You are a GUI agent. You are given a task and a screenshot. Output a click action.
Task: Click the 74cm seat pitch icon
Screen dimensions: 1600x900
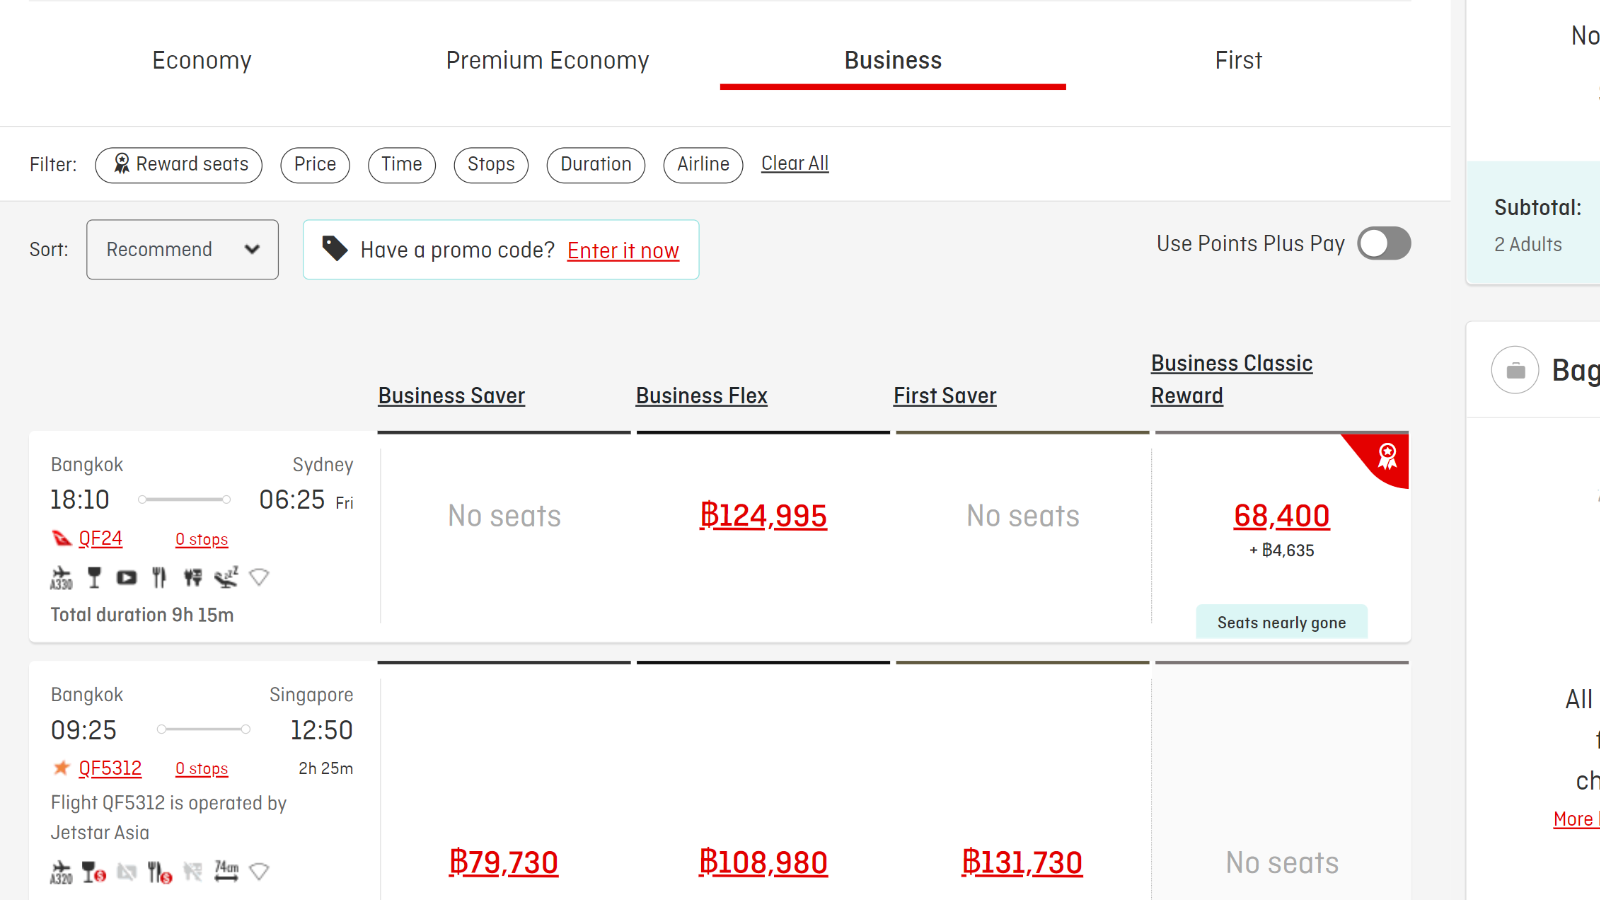point(227,871)
